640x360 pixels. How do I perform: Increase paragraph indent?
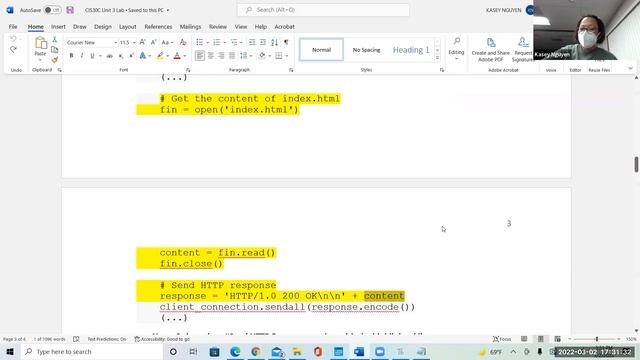point(263,42)
